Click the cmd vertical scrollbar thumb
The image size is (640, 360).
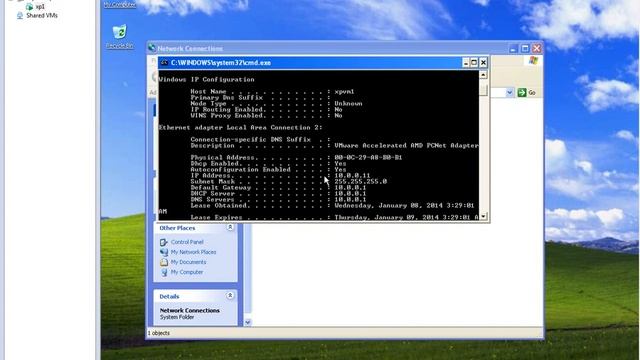coord(483,89)
